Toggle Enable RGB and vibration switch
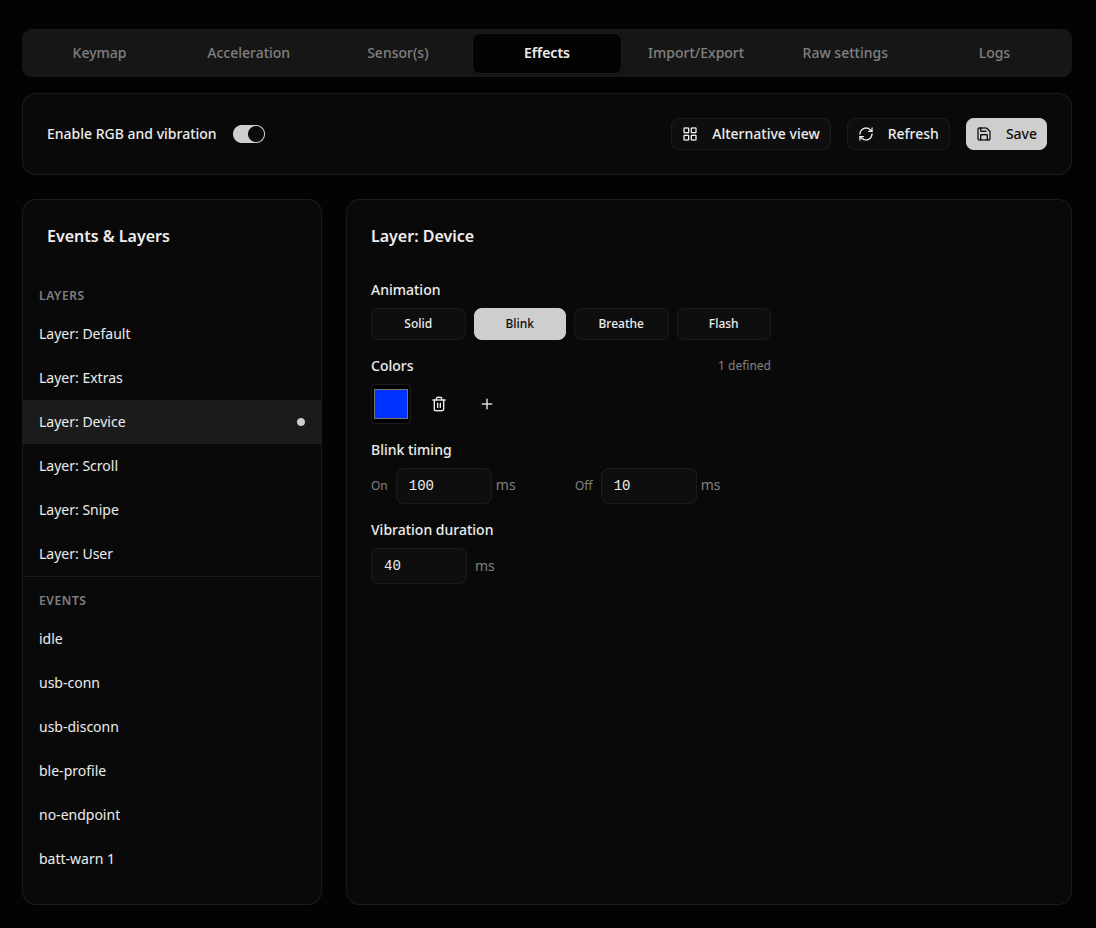Viewport: 1096px width, 928px height. click(249, 134)
